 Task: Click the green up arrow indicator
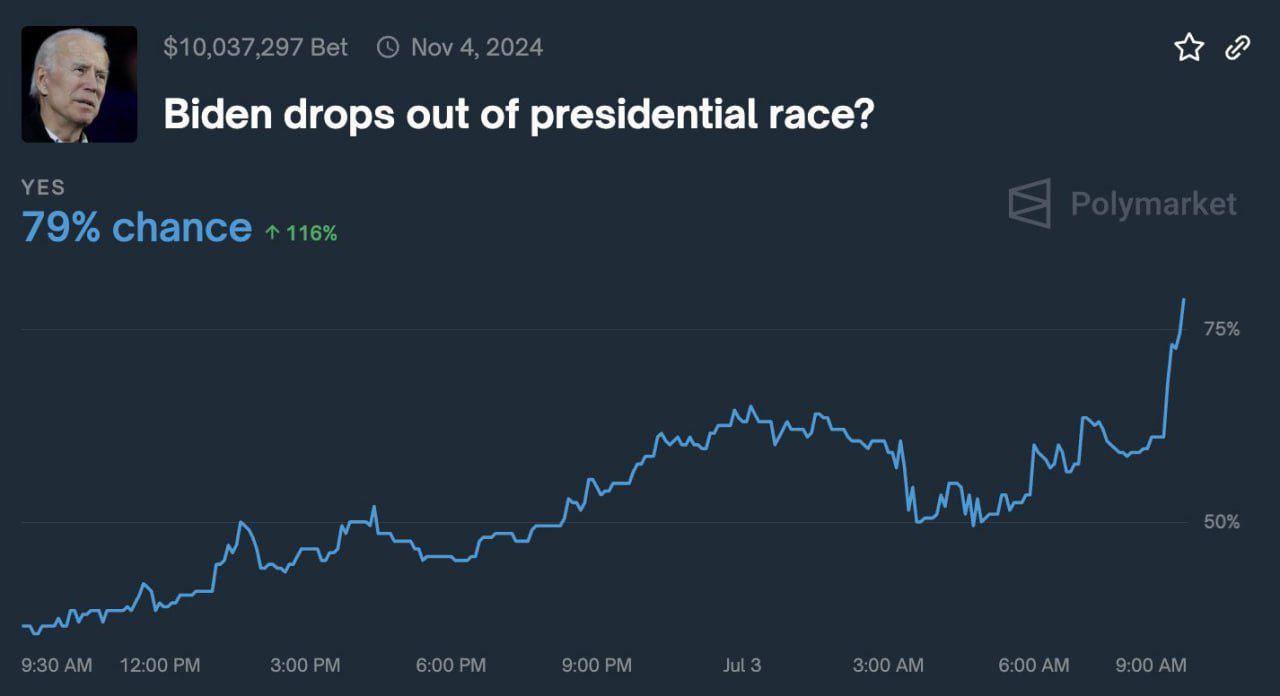[x=272, y=233]
